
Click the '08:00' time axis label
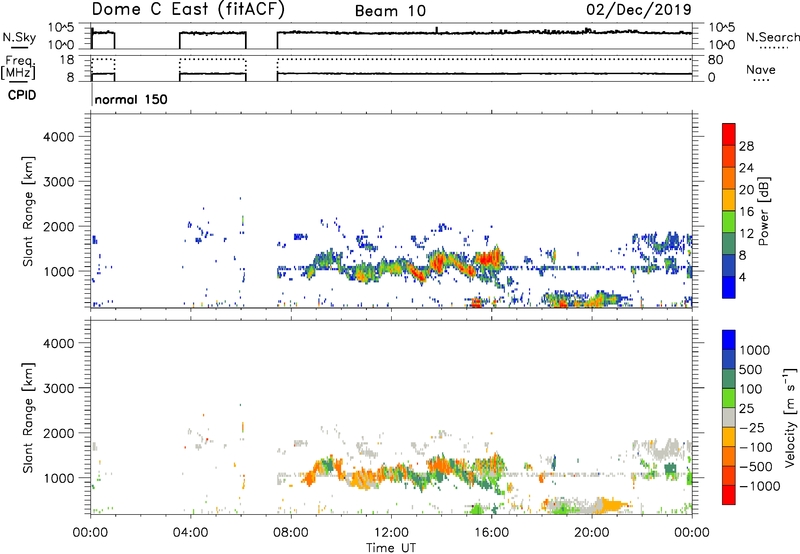[291, 533]
